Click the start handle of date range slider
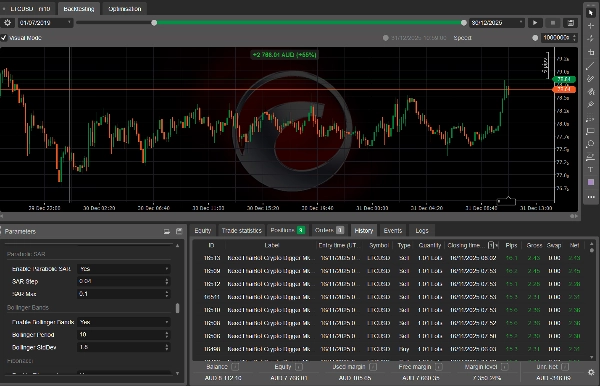 click(154, 23)
